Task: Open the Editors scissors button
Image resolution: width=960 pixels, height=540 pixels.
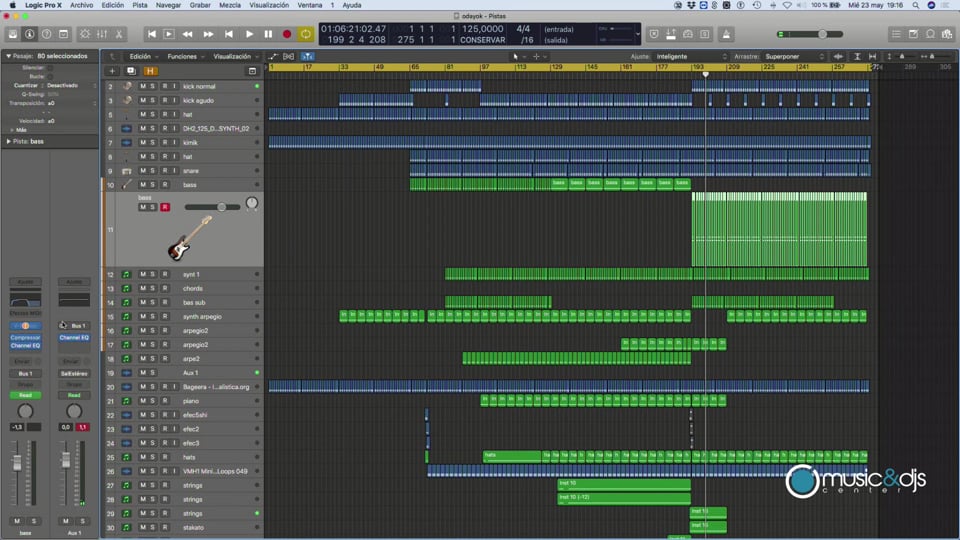Action: point(119,34)
